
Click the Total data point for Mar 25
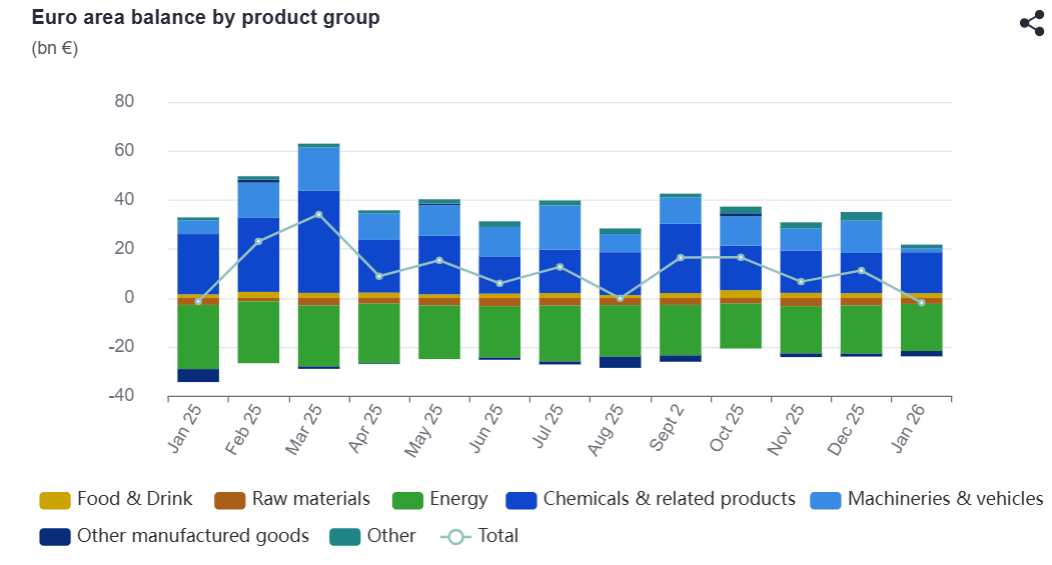coord(319,214)
